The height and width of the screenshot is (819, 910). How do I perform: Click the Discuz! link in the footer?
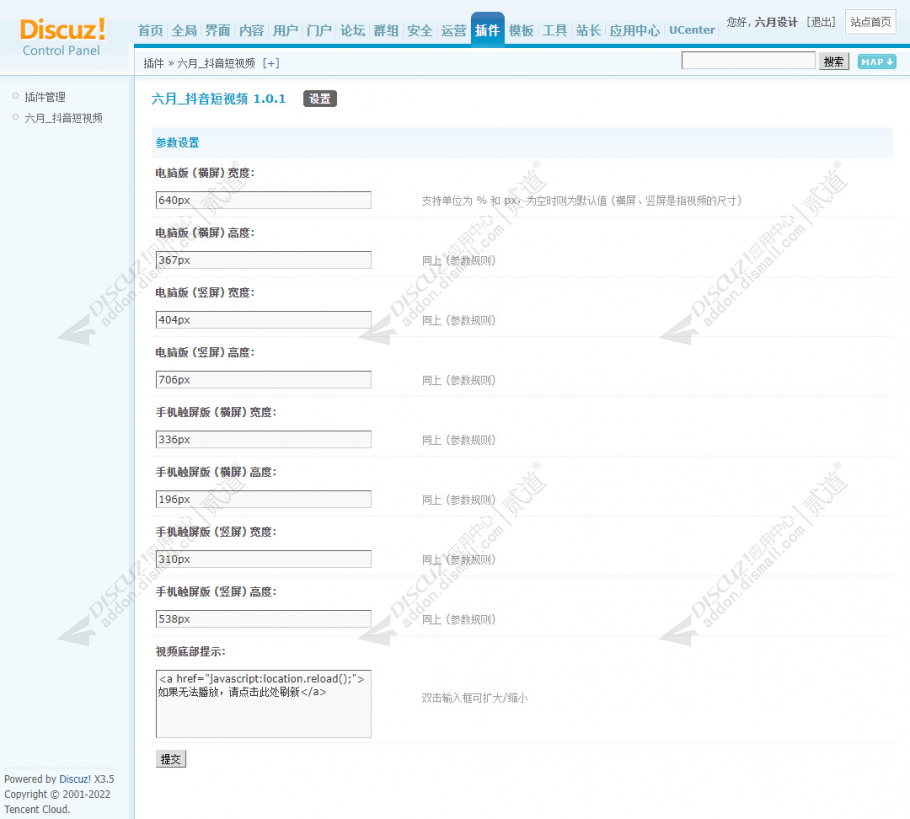pyautogui.click(x=75, y=779)
